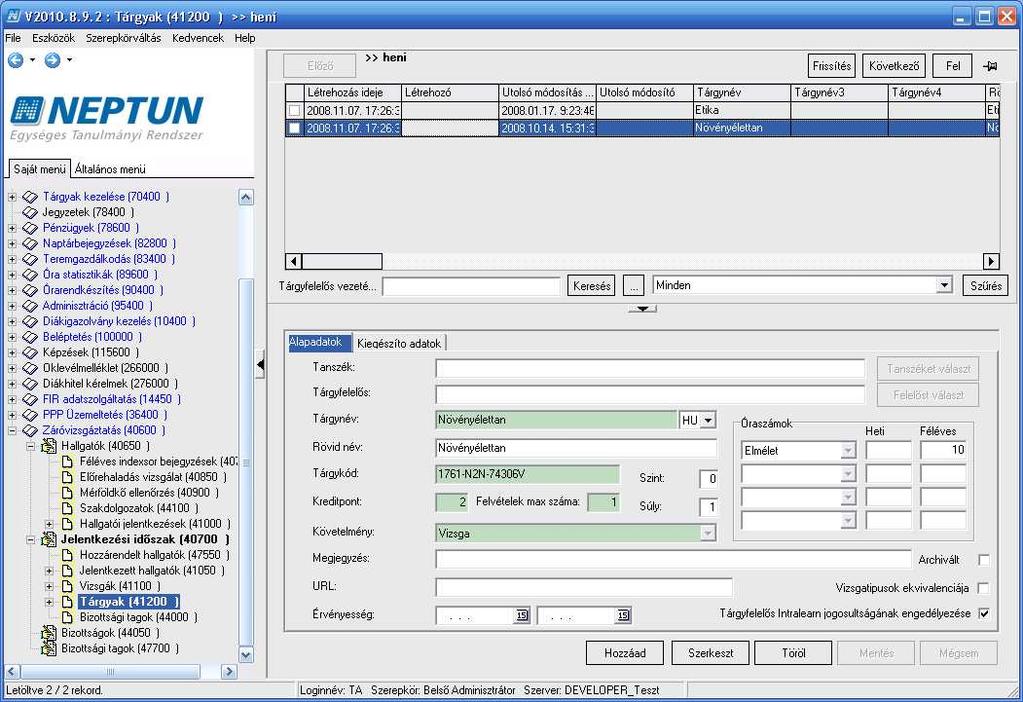This screenshot has width=1023, height=702.
Task: Click the Zárövizsgáztatás (40600) book icon
Action: pos(30,431)
